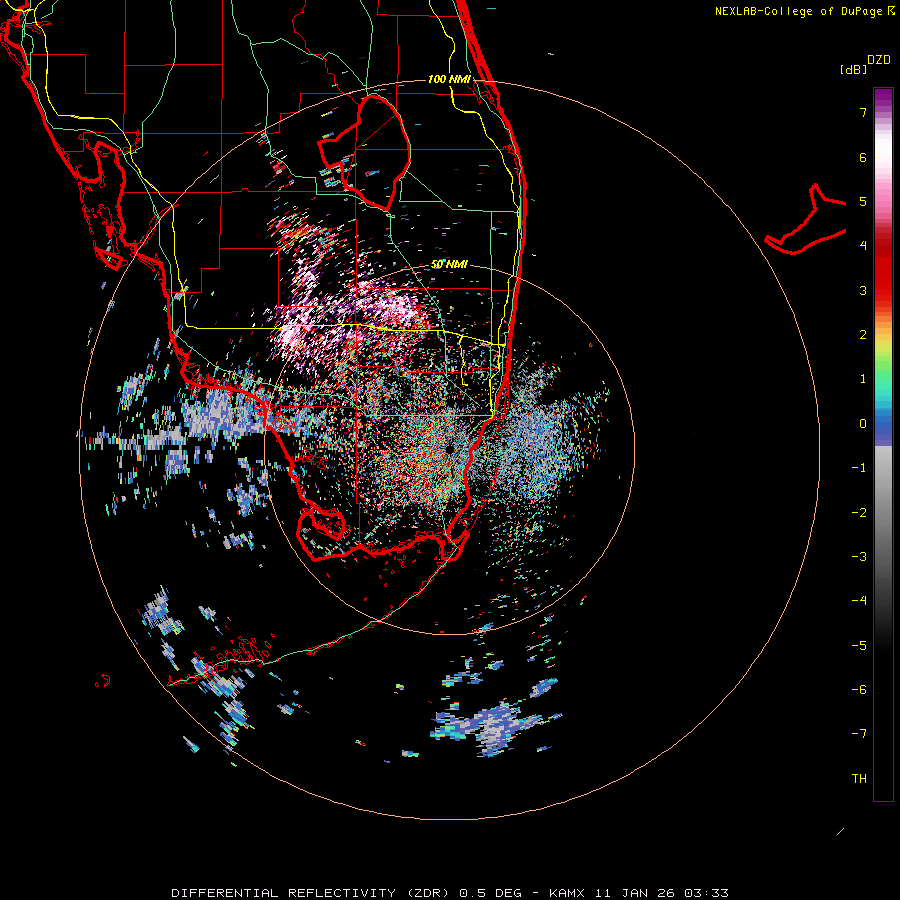
Task: Click the 5 dB scale tick label
Action: [x=863, y=201]
